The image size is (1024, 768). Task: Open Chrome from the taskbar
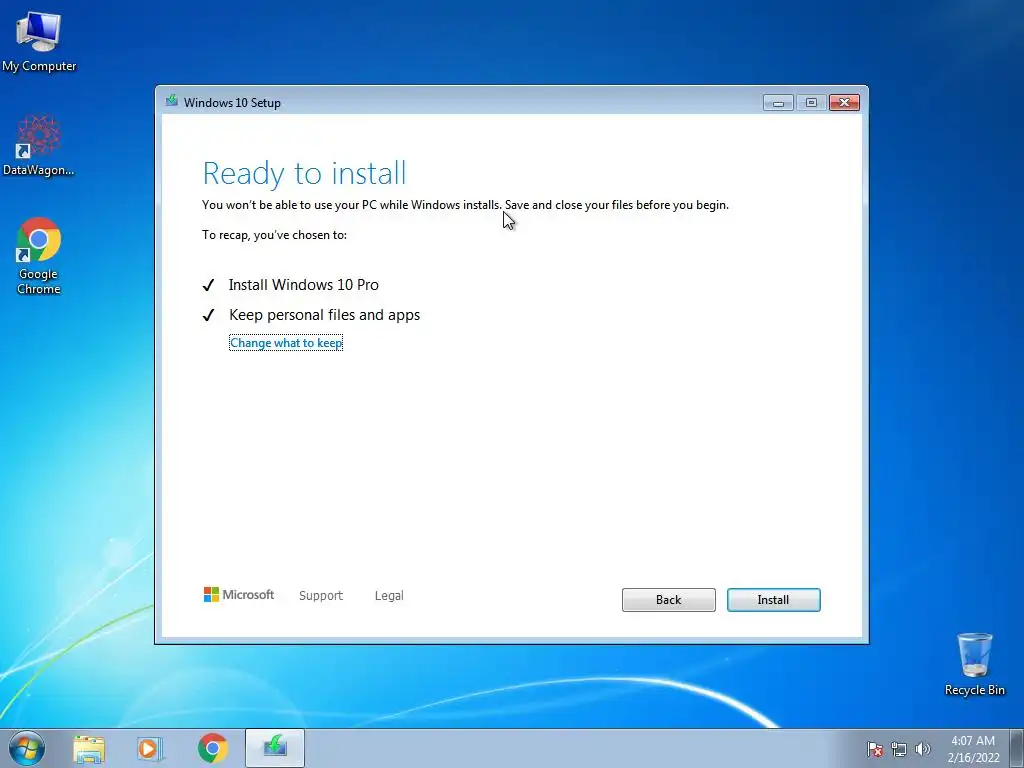pos(212,748)
